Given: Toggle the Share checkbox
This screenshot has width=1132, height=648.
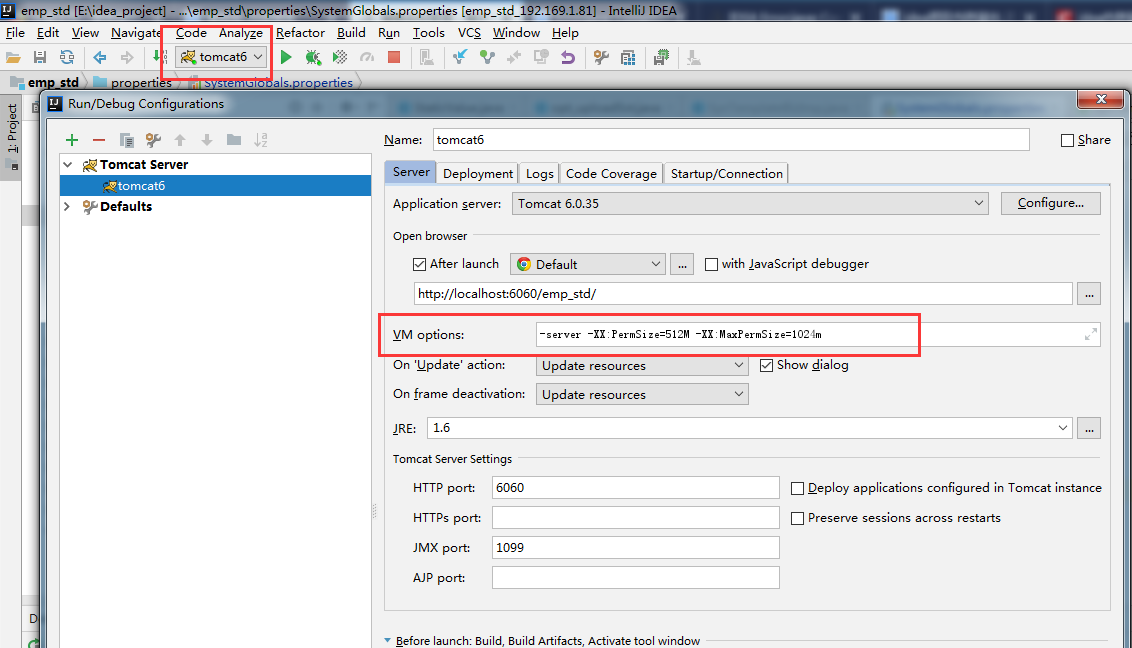Looking at the screenshot, I should point(1067,141).
